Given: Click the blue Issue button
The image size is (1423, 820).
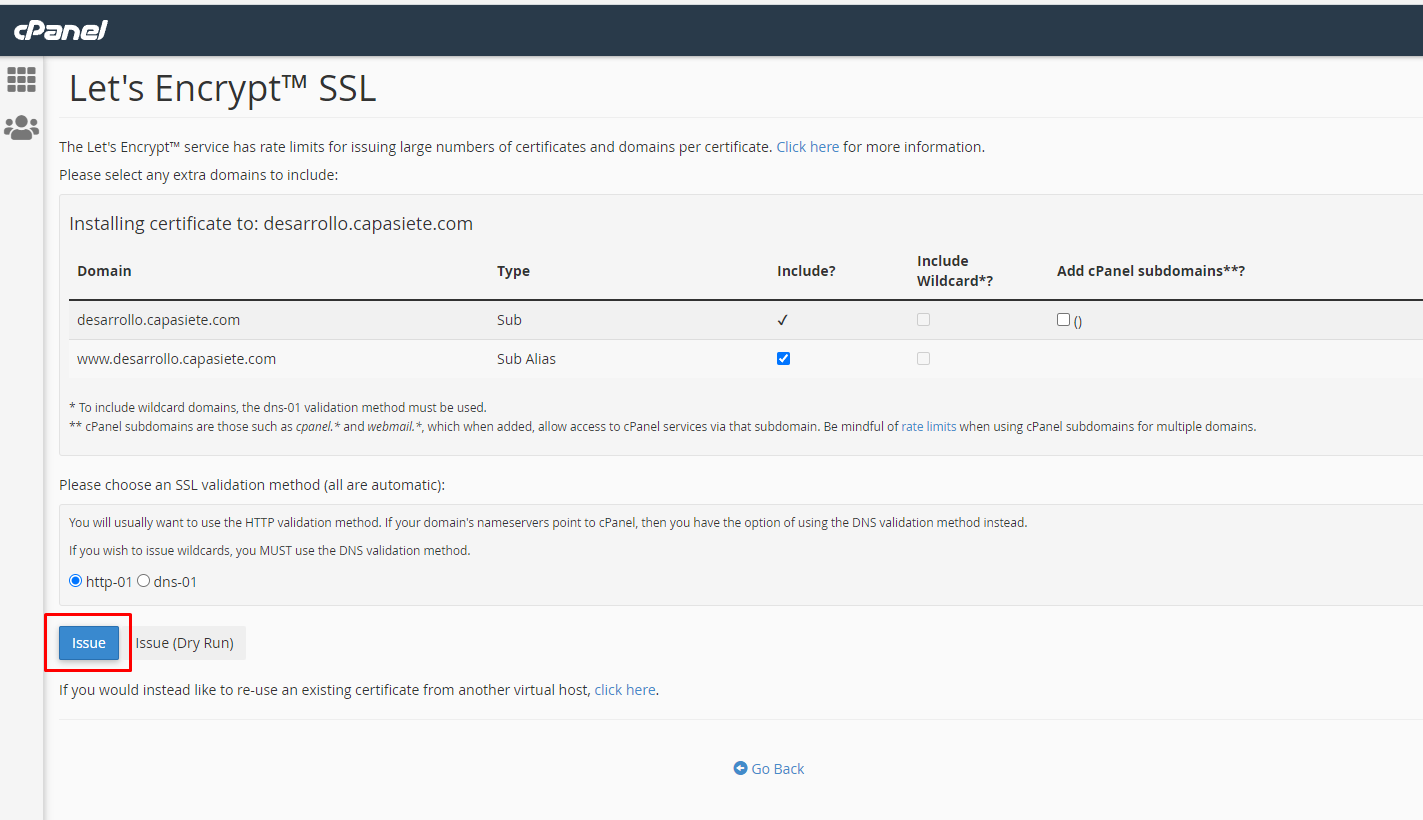Looking at the screenshot, I should pos(89,643).
